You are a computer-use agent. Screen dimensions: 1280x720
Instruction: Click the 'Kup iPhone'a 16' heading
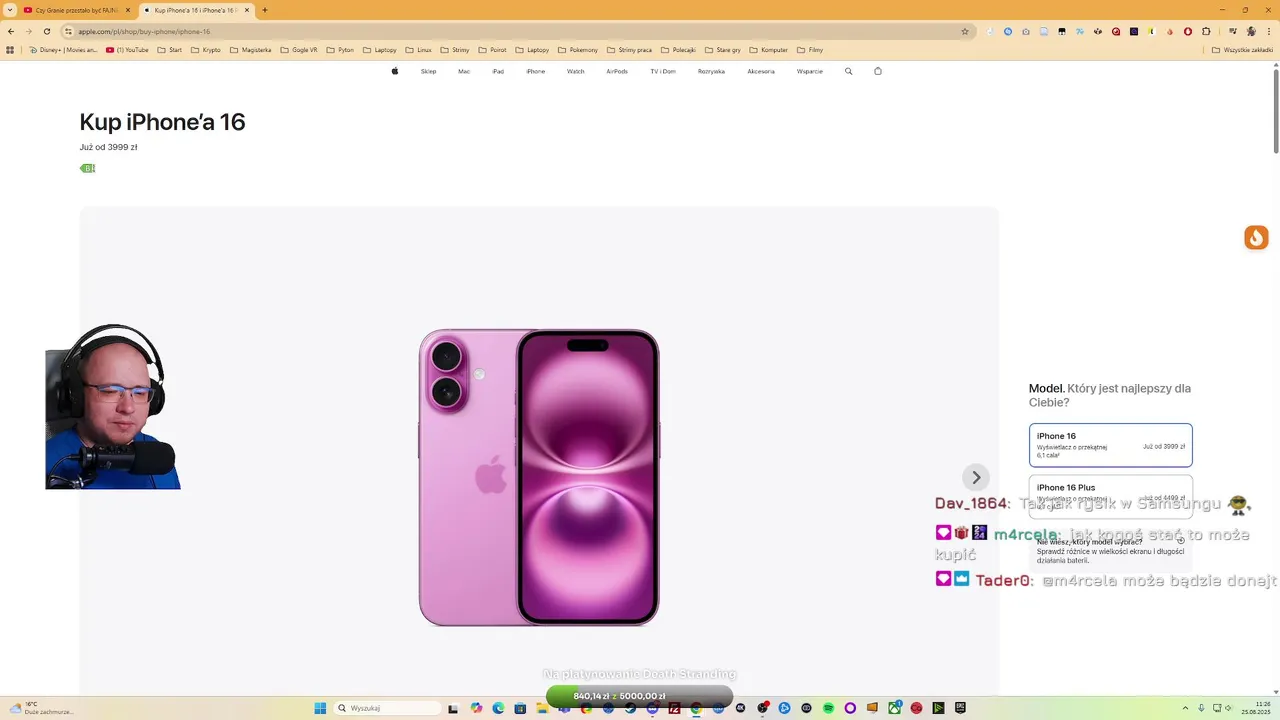[162, 122]
